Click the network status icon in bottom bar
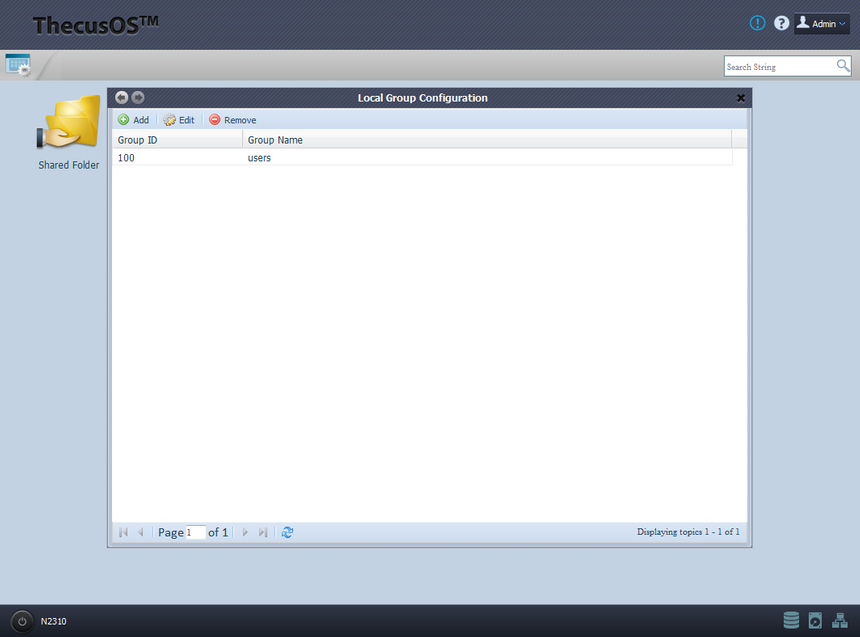This screenshot has height=637, width=860. click(839, 620)
